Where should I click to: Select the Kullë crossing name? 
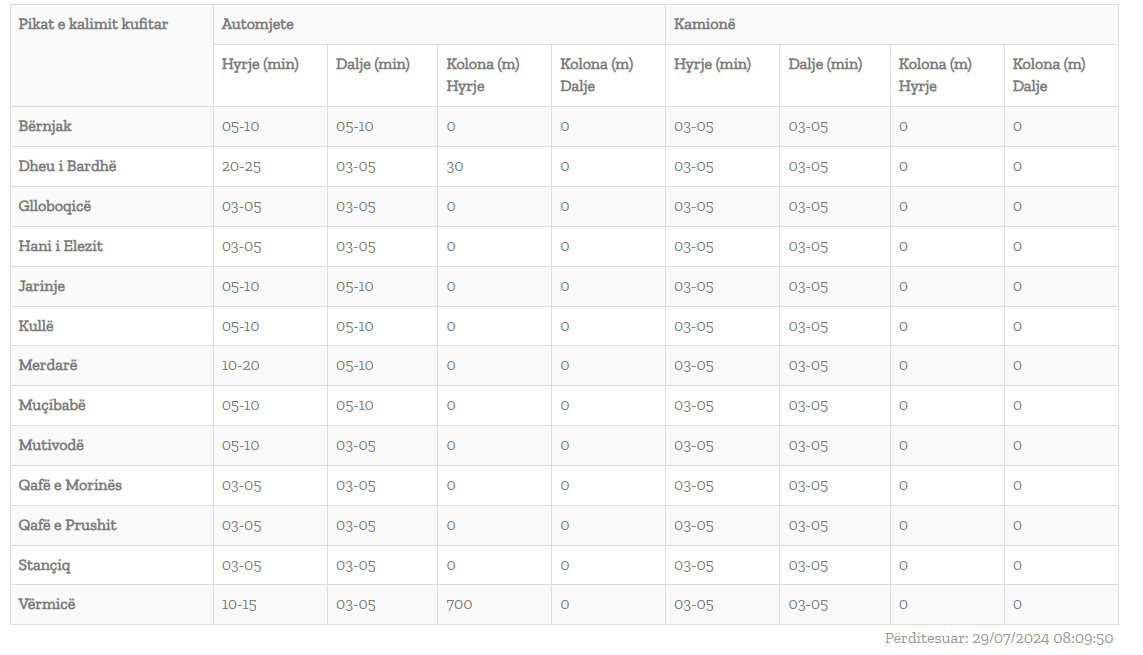click(36, 326)
